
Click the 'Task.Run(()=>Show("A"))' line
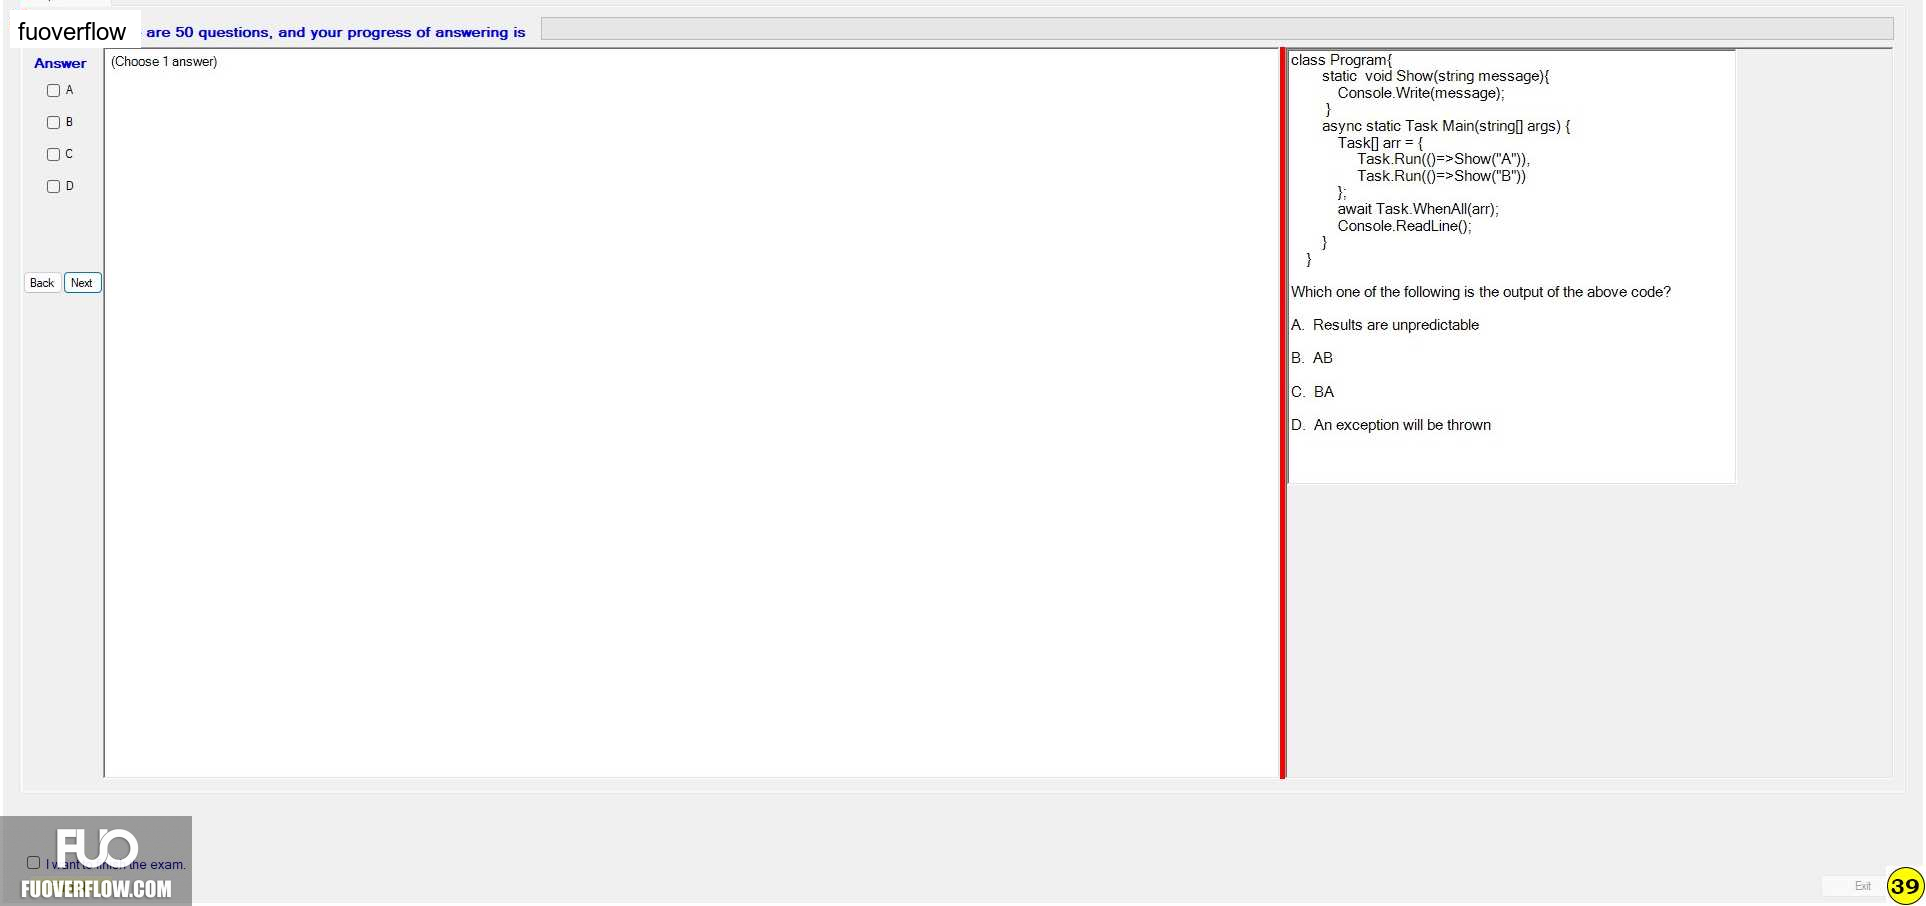[1443, 159]
